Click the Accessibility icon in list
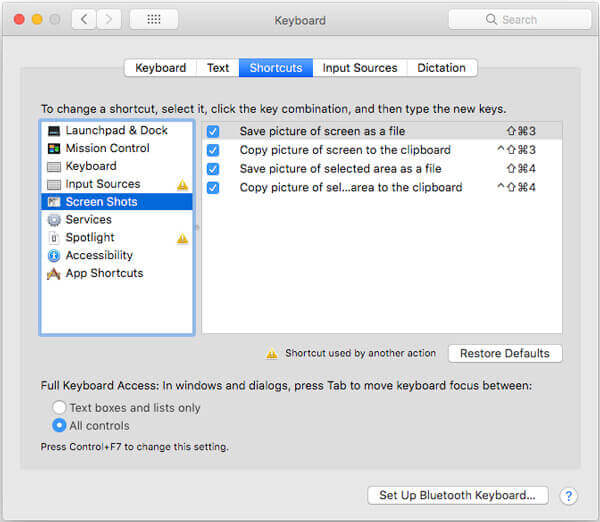Screen dimensions: 600x522 click(54, 256)
